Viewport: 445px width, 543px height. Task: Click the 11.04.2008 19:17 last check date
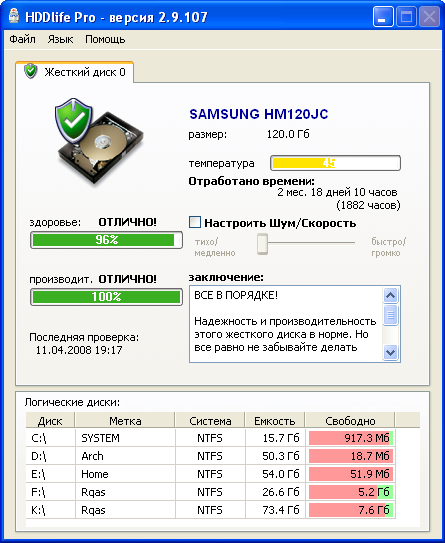click(79, 350)
